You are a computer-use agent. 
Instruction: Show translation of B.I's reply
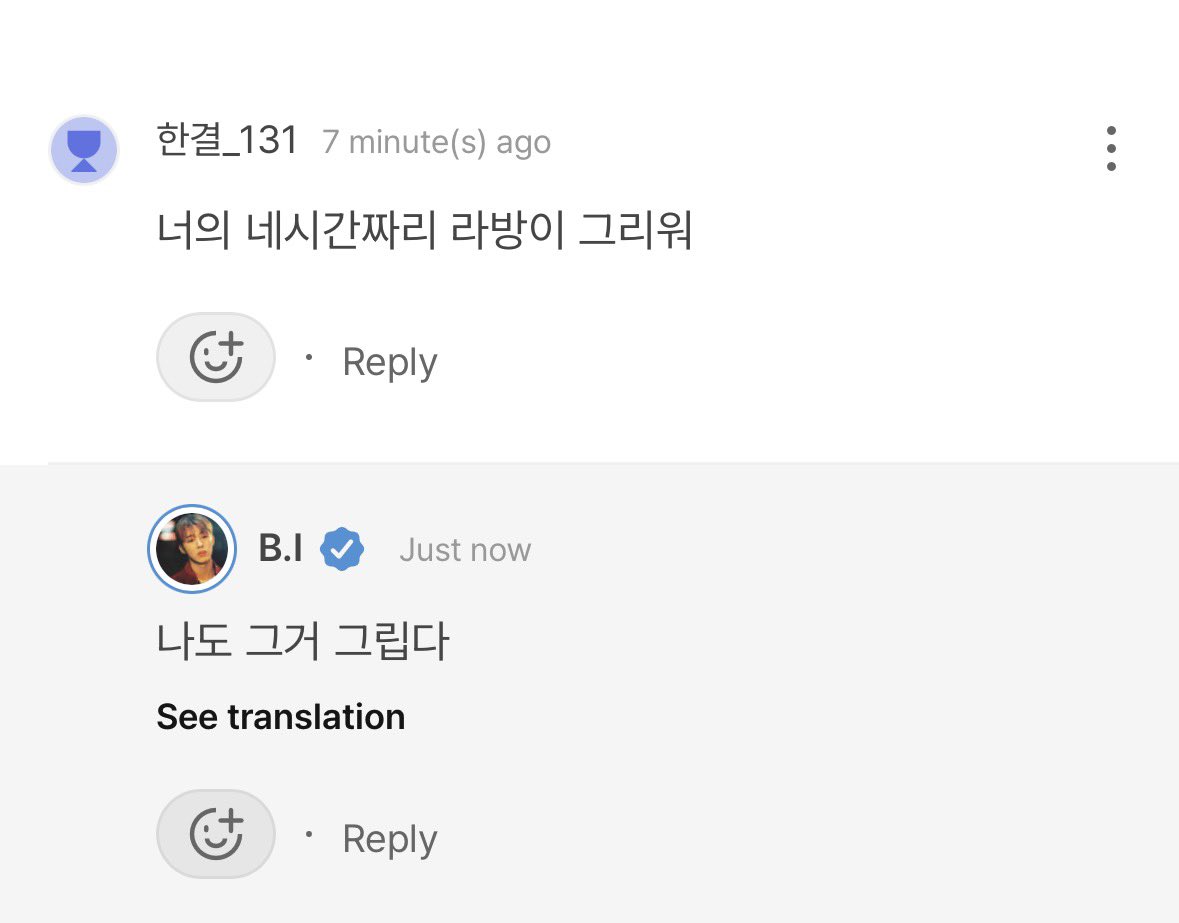coord(280,716)
